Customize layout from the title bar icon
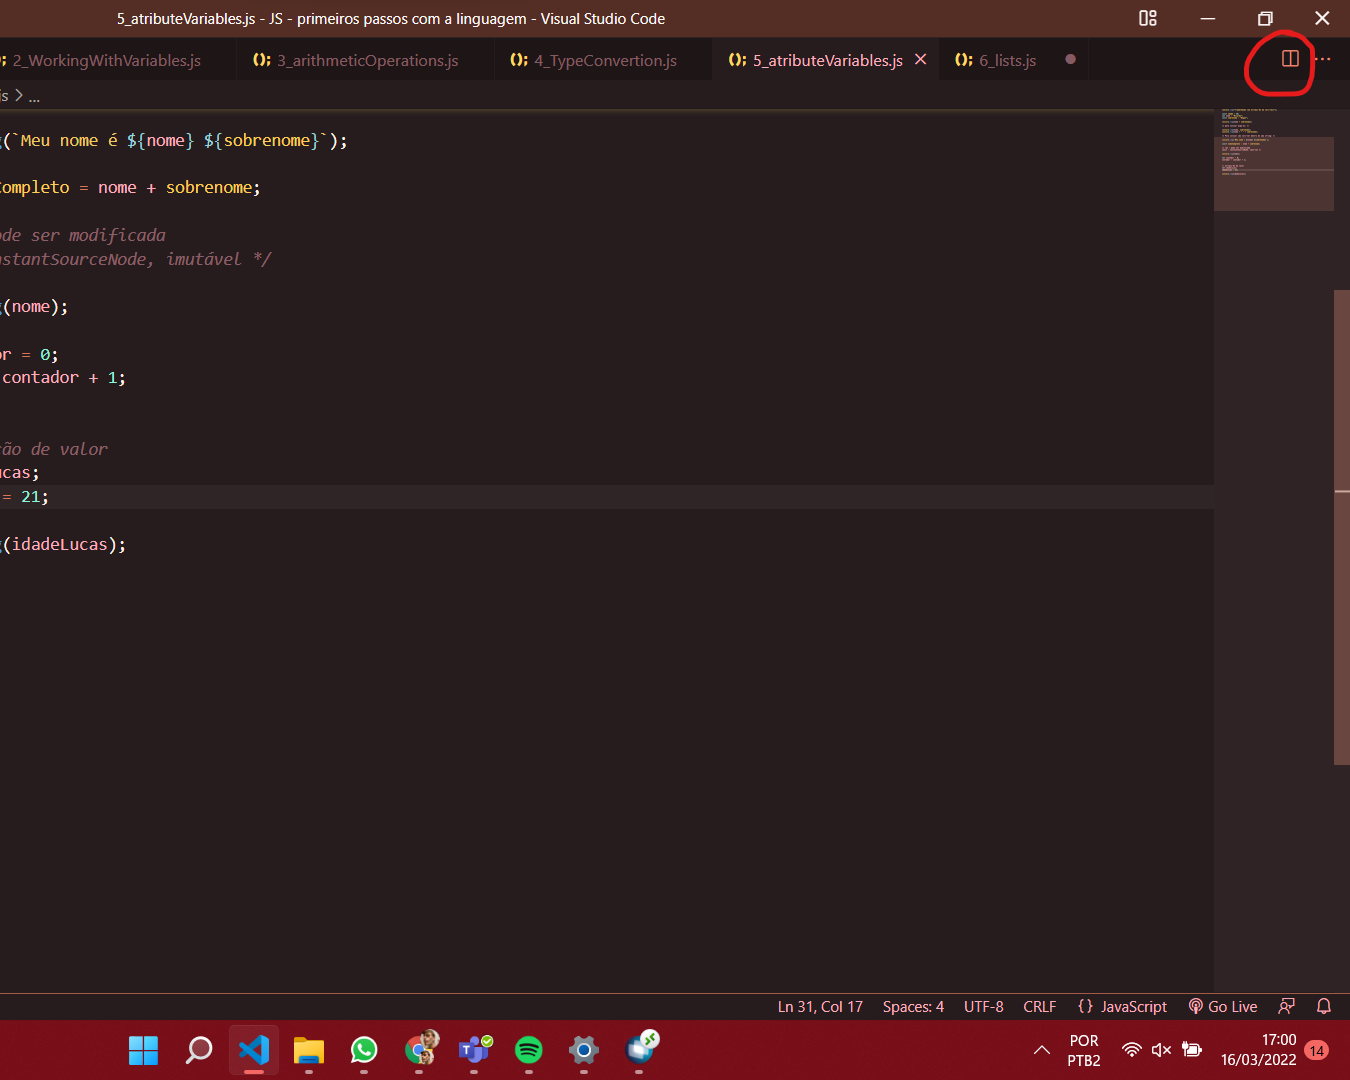 (x=1148, y=18)
